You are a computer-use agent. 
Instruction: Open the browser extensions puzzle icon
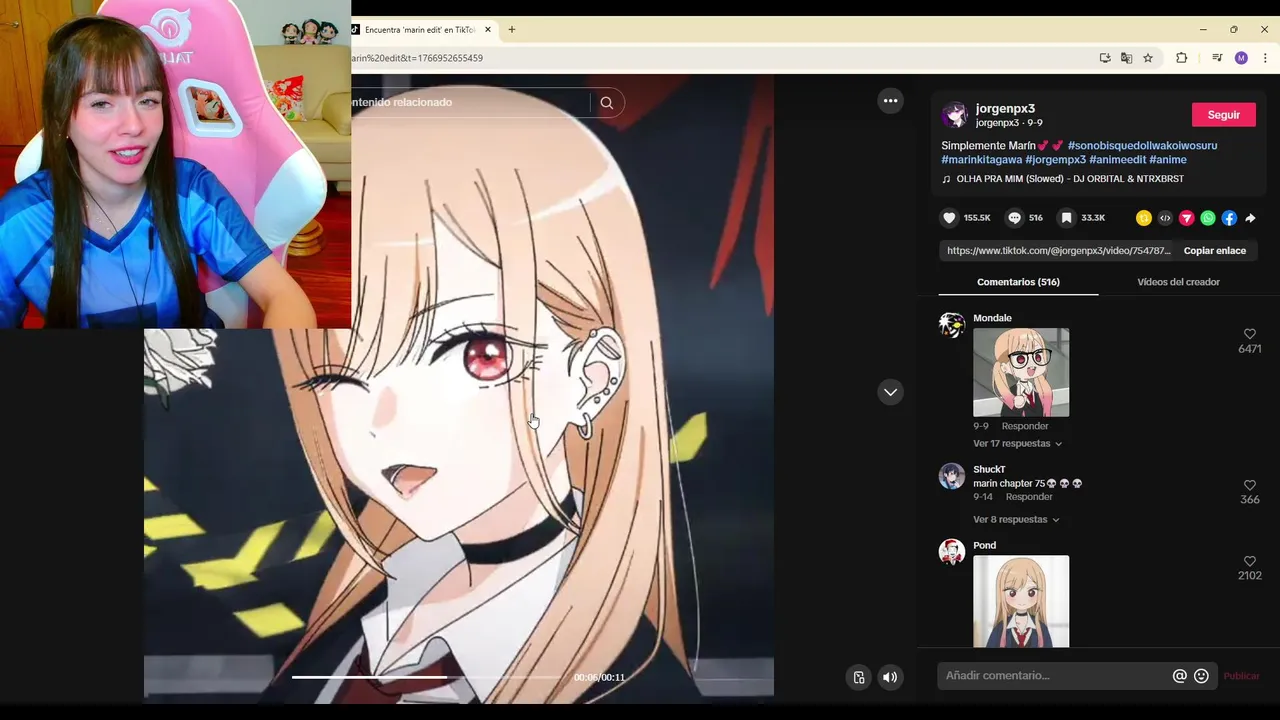[1182, 58]
